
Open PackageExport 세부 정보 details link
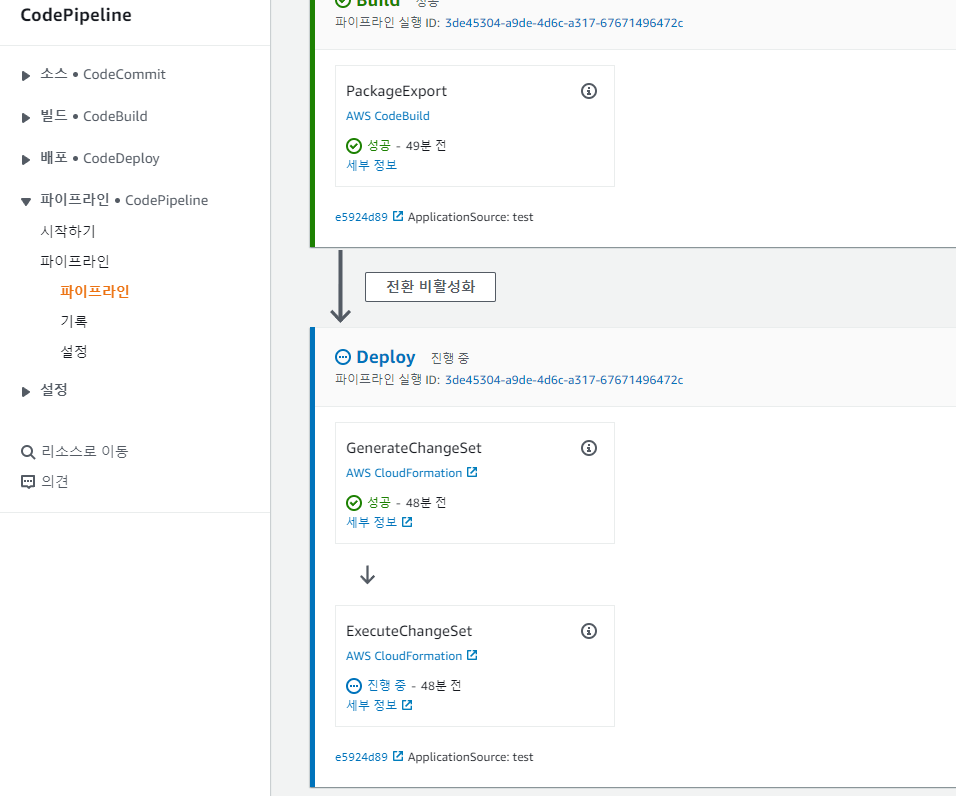[x=371, y=165]
